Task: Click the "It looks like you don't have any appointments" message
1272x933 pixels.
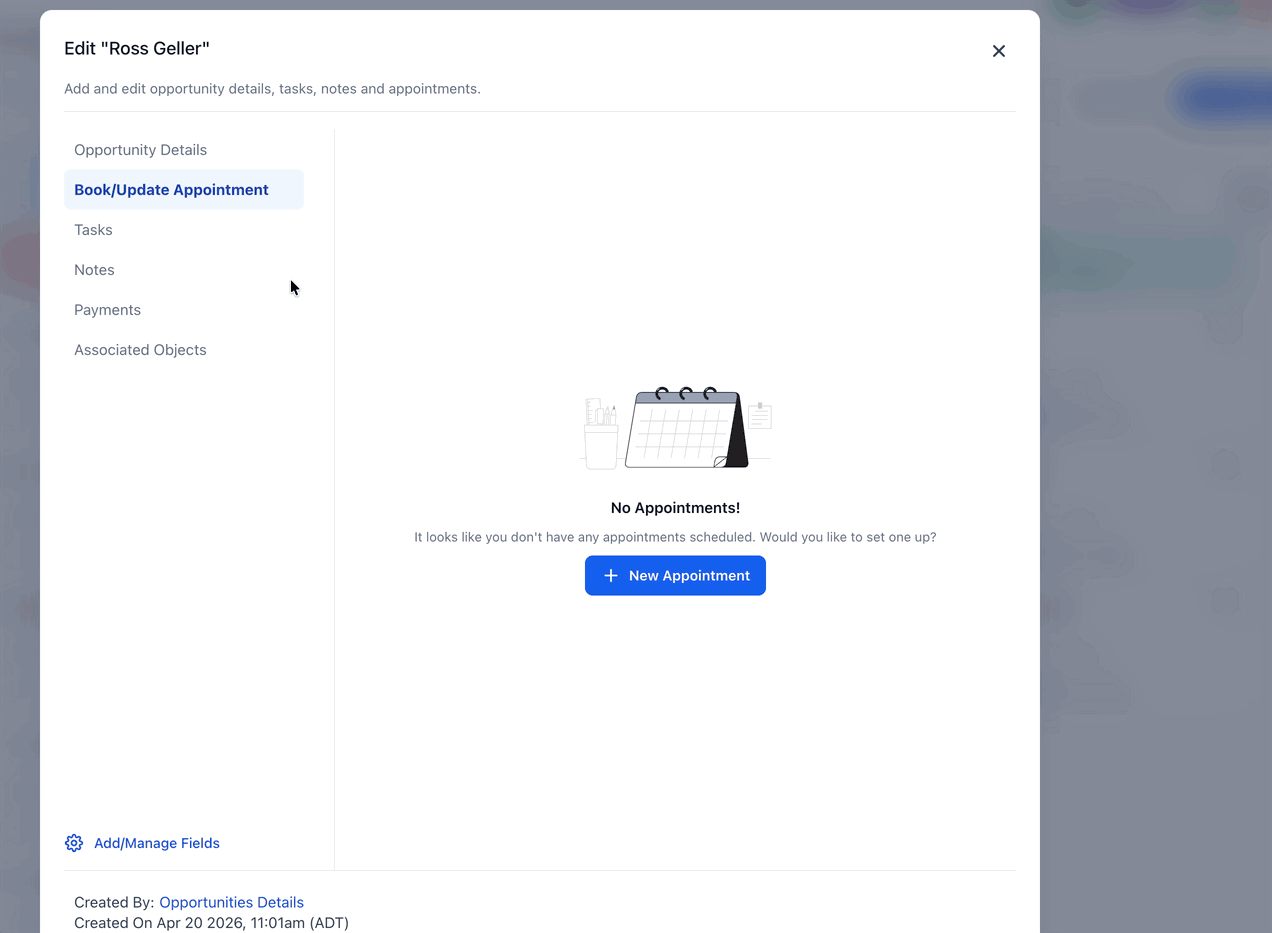Action: (675, 537)
